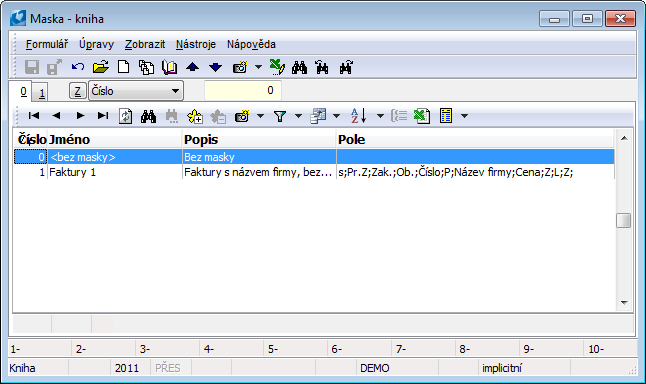Click scrollbar up arrow
The image size is (646, 384).
tap(624, 138)
